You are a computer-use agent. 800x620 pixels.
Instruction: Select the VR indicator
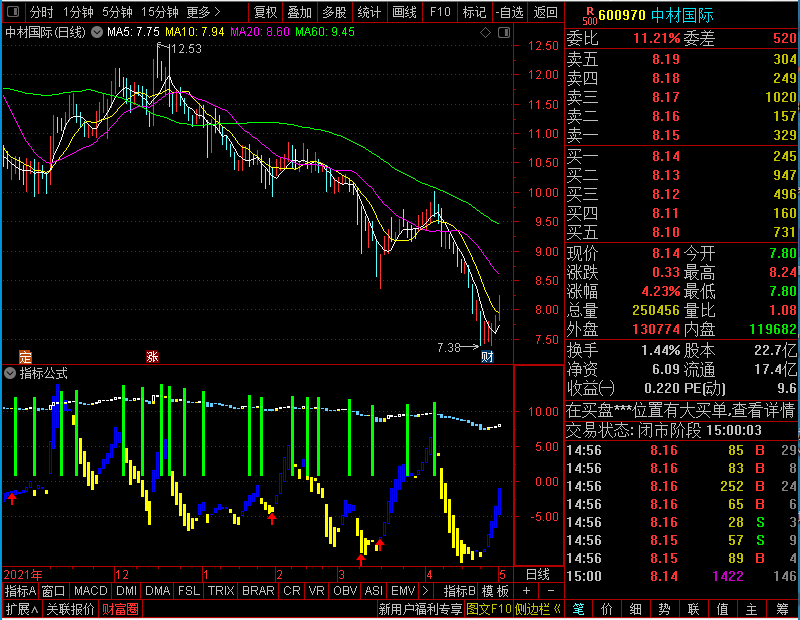pos(317,591)
